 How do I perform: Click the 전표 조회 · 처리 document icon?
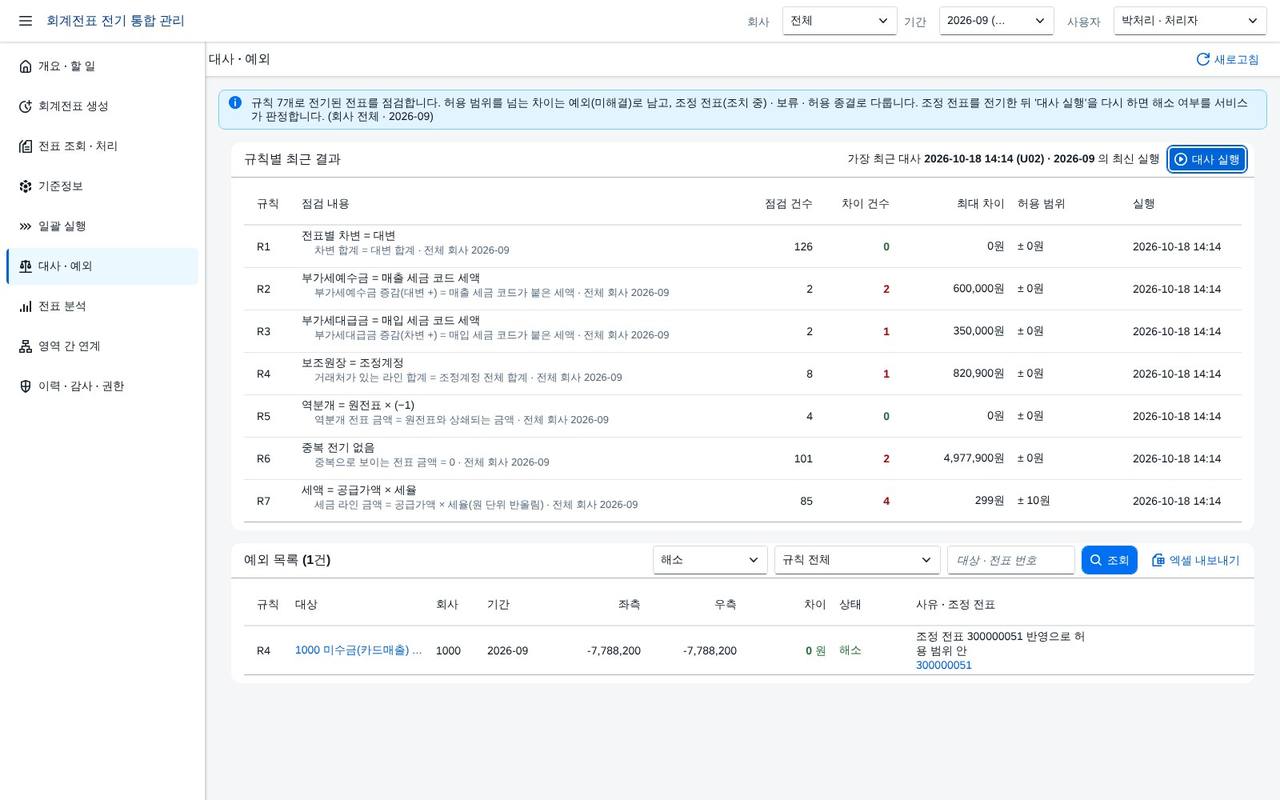[26, 146]
